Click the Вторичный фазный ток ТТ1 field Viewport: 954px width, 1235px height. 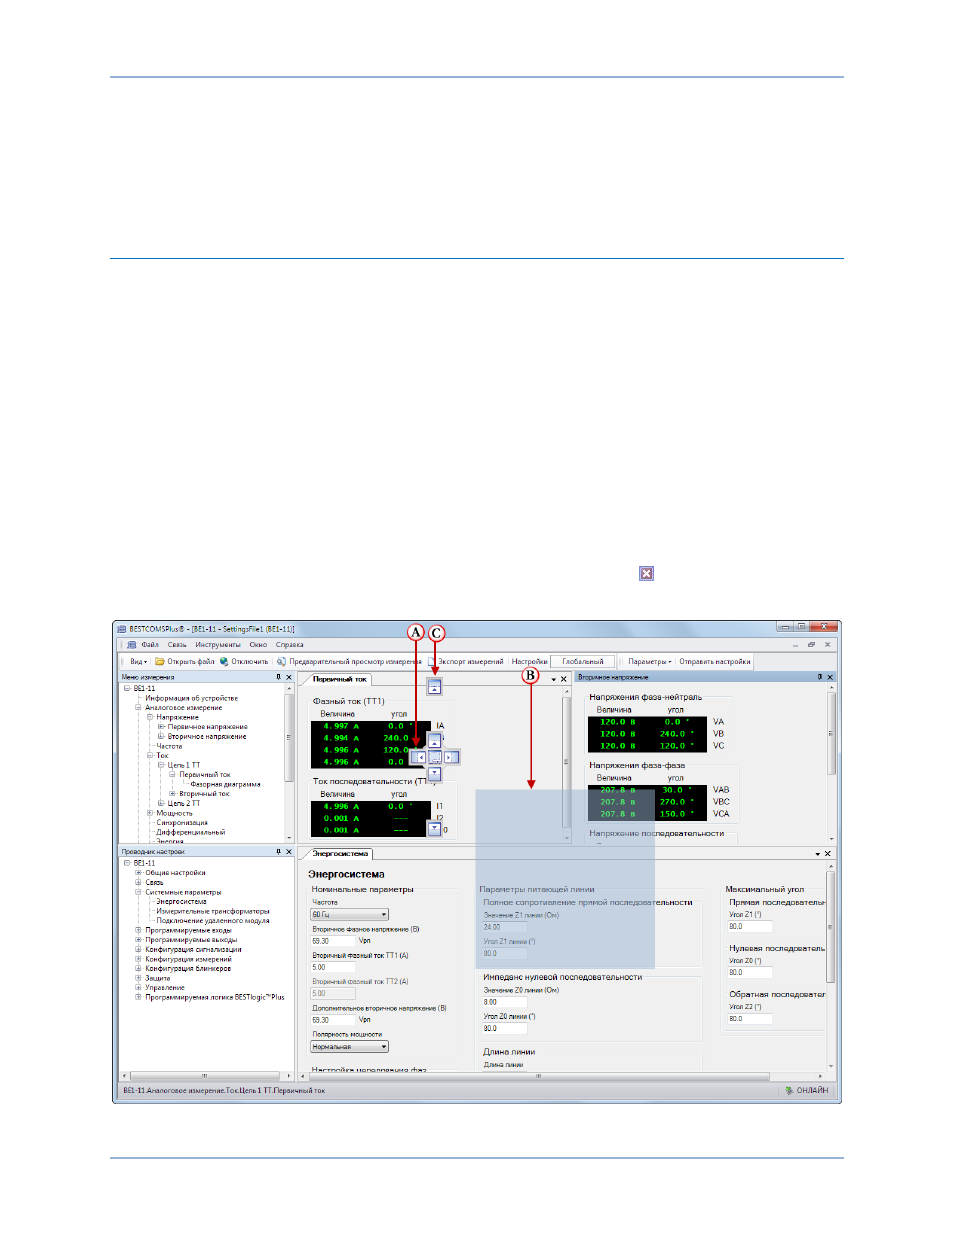click(x=333, y=967)
